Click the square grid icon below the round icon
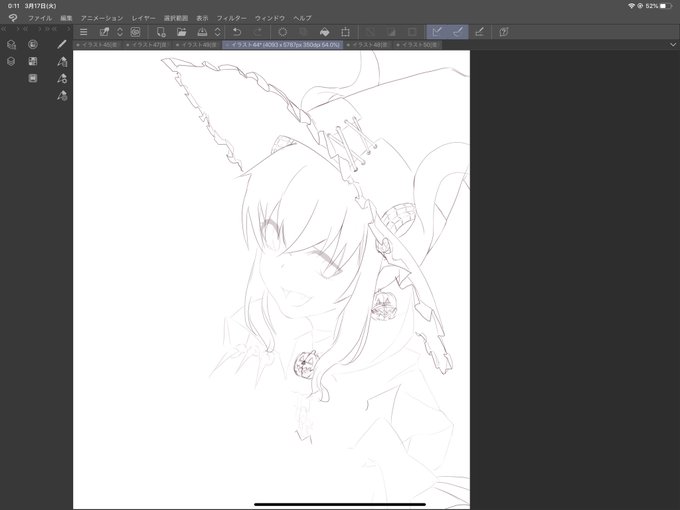Viewport: 680px width, 510px height. pyautogui.click(x=33, y=61)
